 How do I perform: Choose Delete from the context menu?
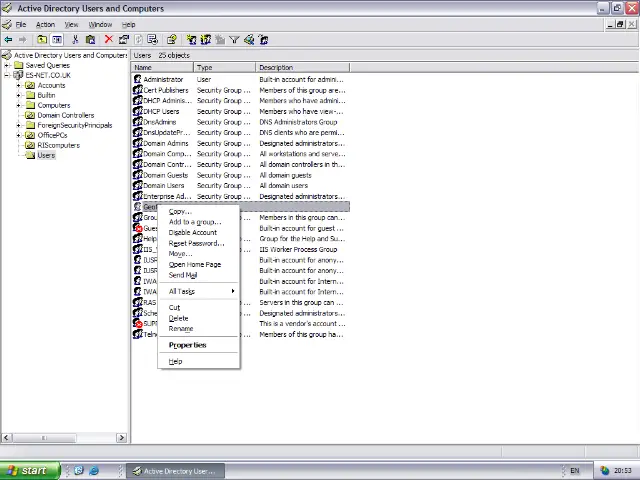(199, 318)
